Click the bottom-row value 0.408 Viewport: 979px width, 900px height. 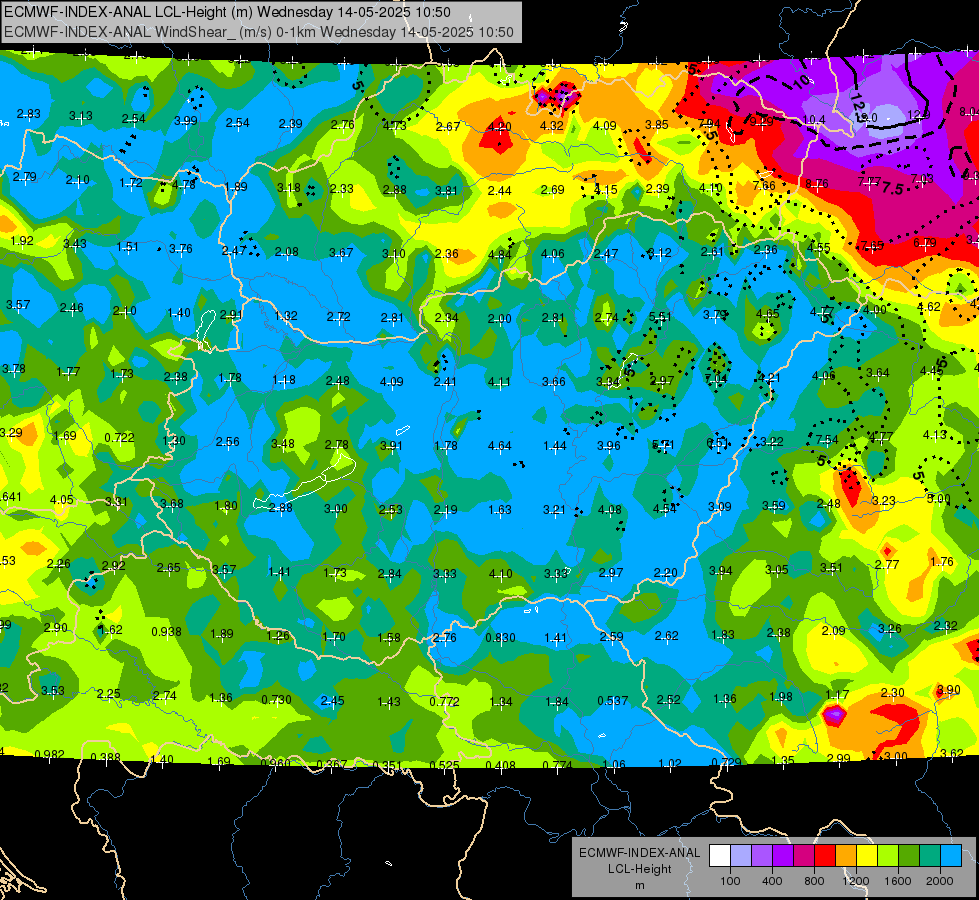501,765
